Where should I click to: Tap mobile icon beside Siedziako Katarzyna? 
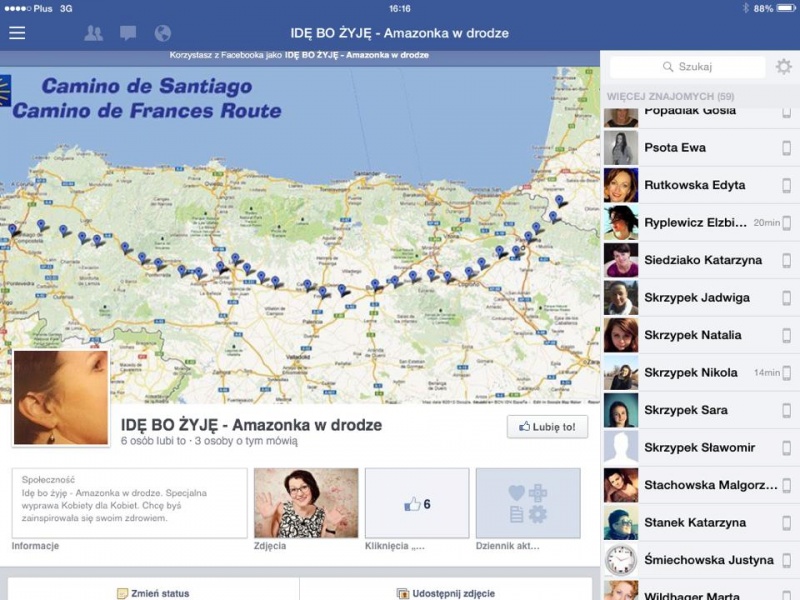pos(787,260)
